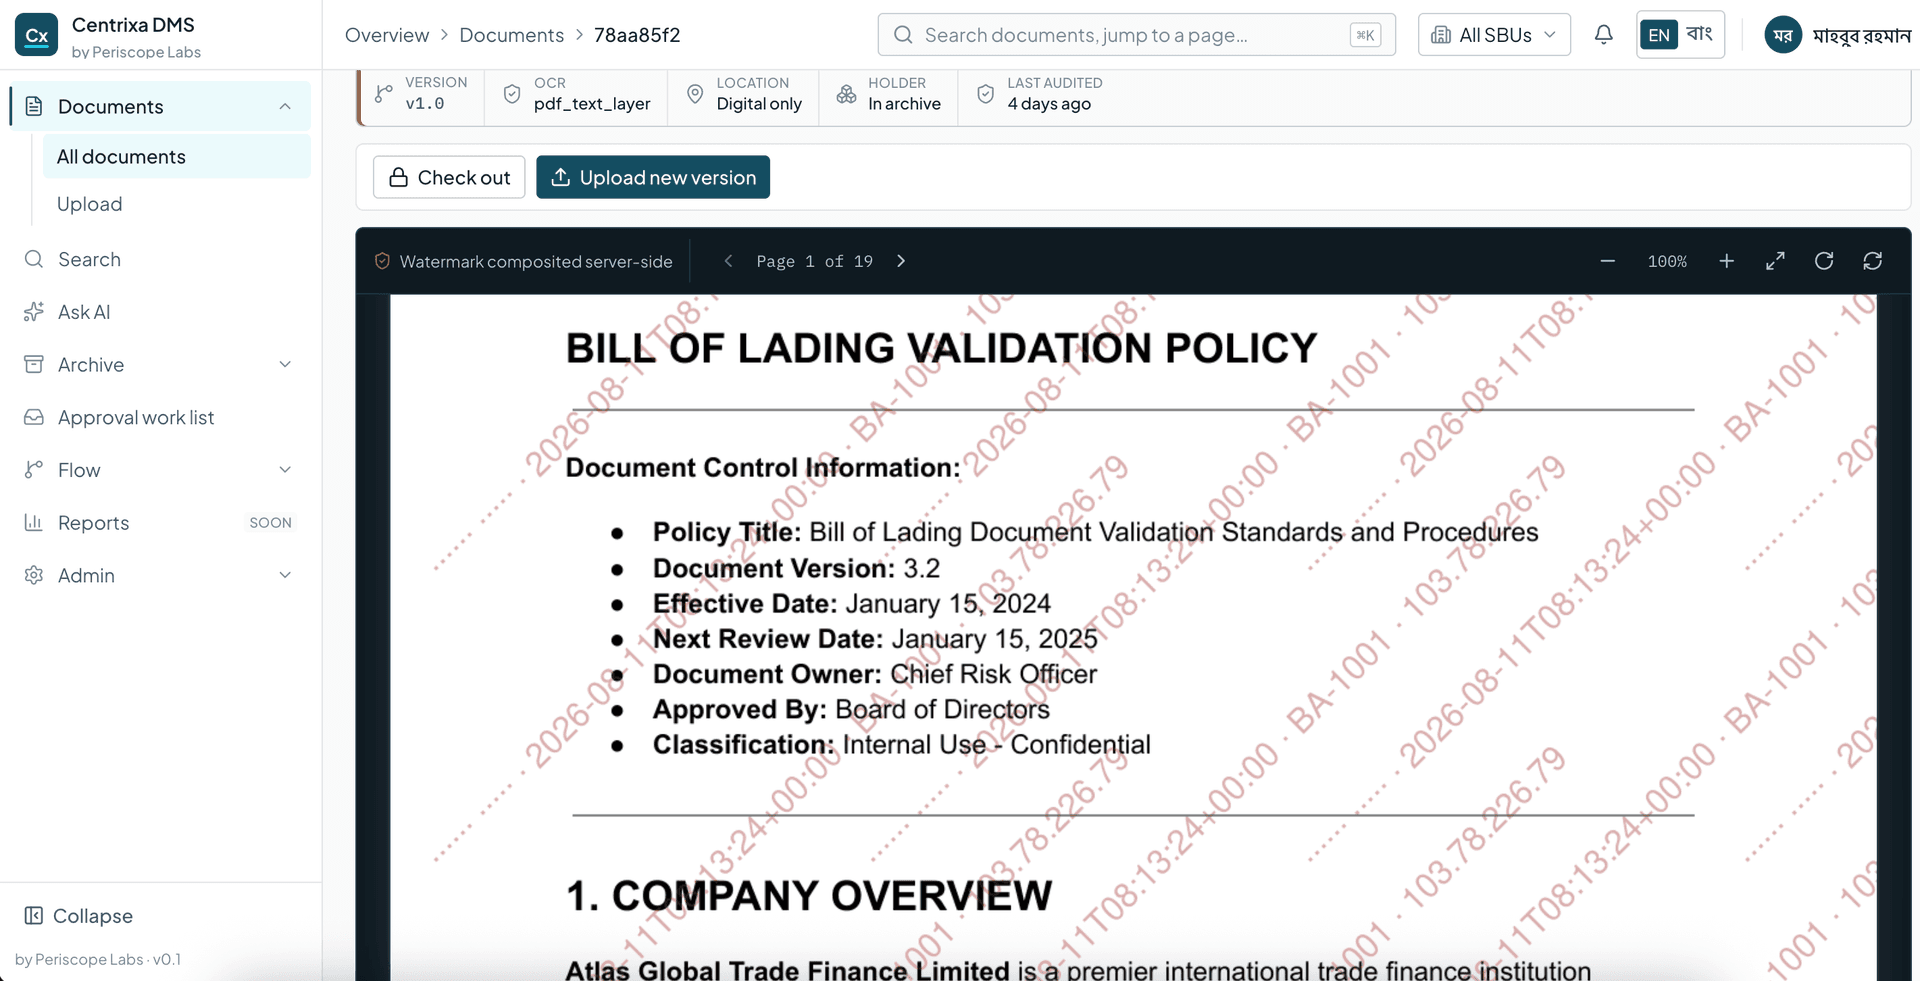The image size is (1920, 981).
Task: Click the Digital only location value
Action: pyautogui.click(x=759, y=104)
